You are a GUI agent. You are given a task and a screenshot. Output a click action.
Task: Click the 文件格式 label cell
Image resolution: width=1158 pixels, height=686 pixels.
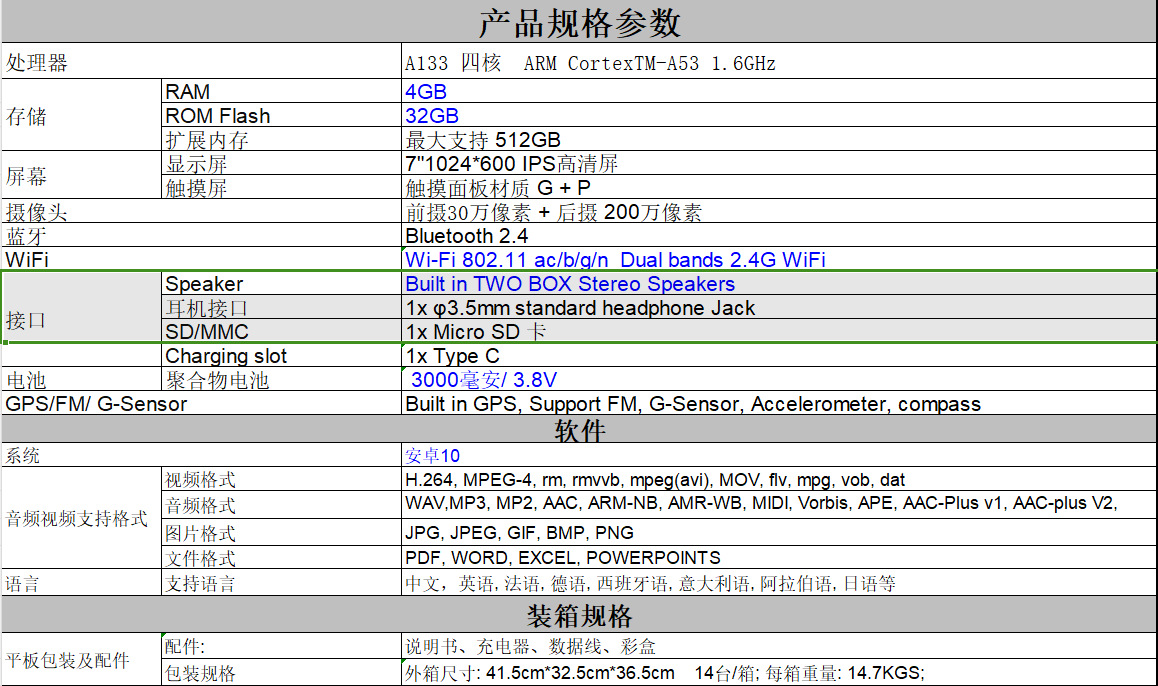point(281,557)
